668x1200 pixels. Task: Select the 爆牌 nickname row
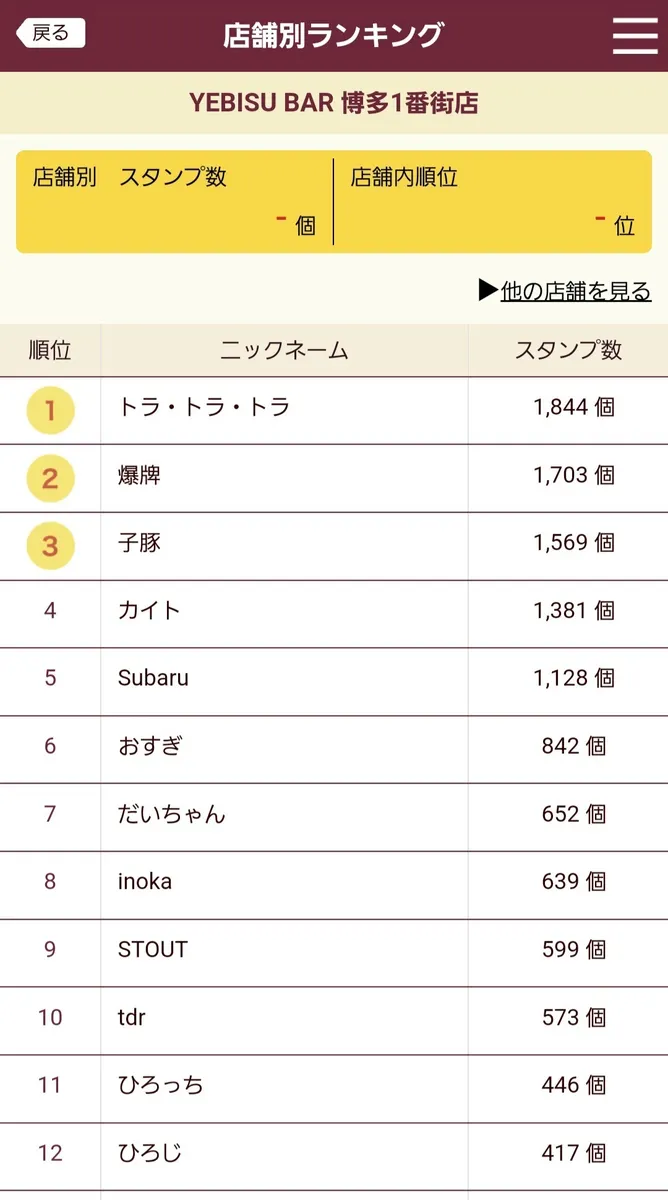tap(334, 478)
